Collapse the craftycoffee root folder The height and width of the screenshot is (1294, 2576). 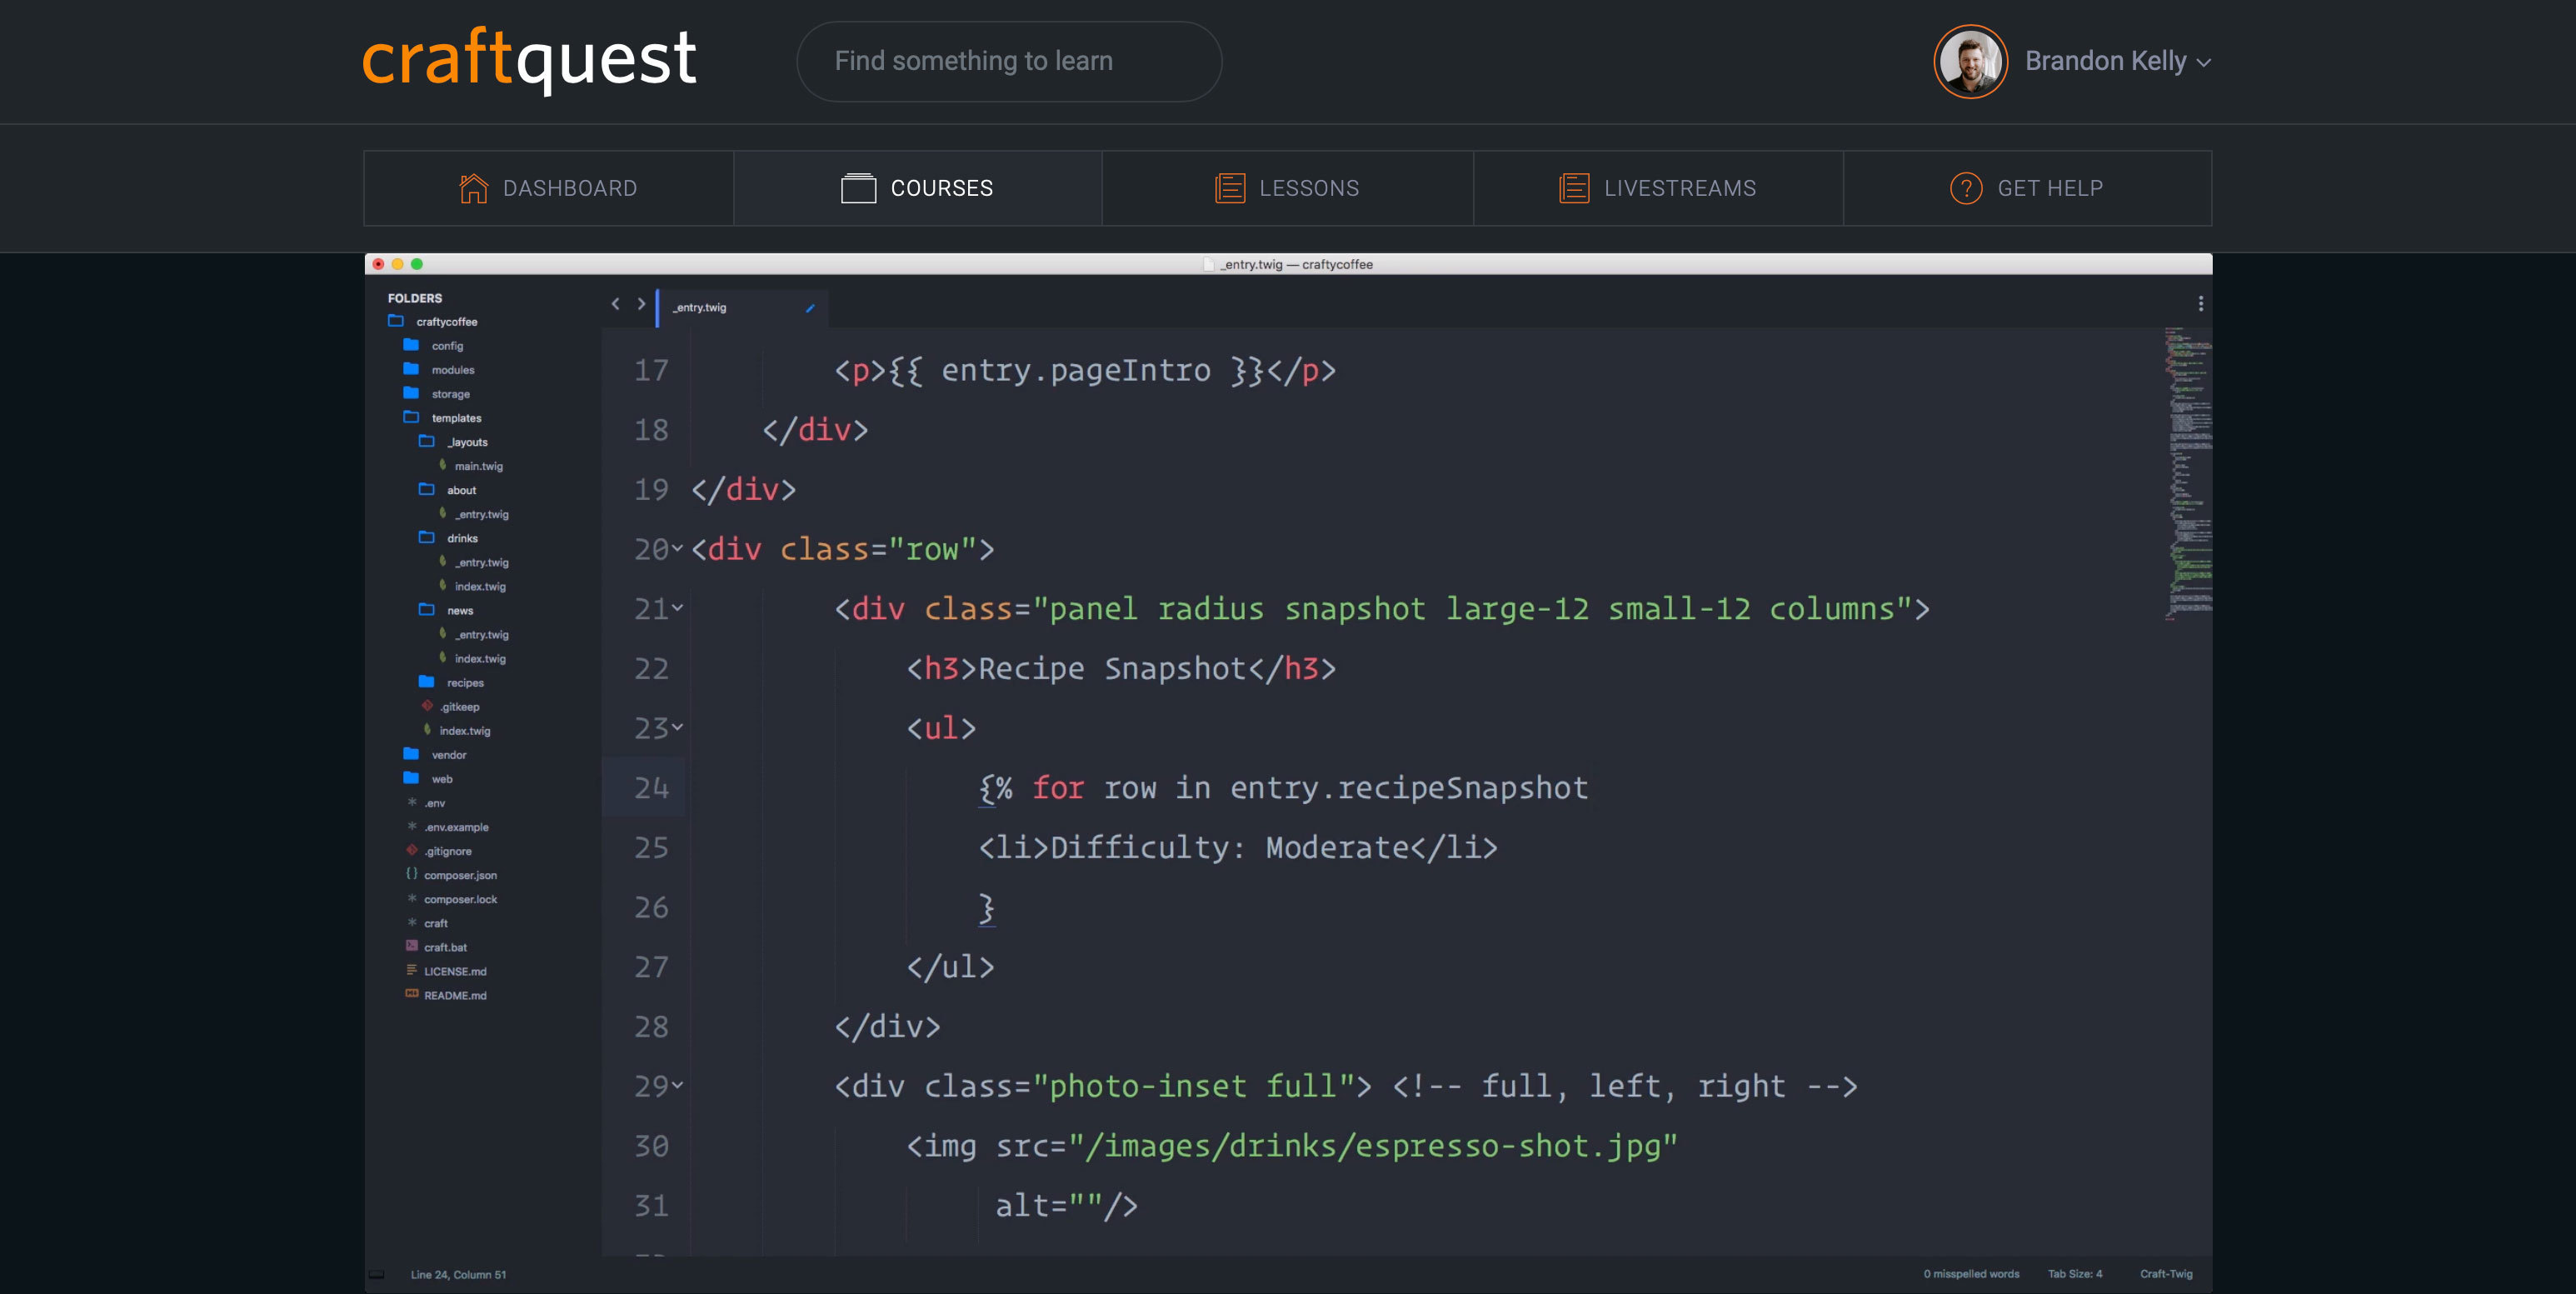[433, 321]
